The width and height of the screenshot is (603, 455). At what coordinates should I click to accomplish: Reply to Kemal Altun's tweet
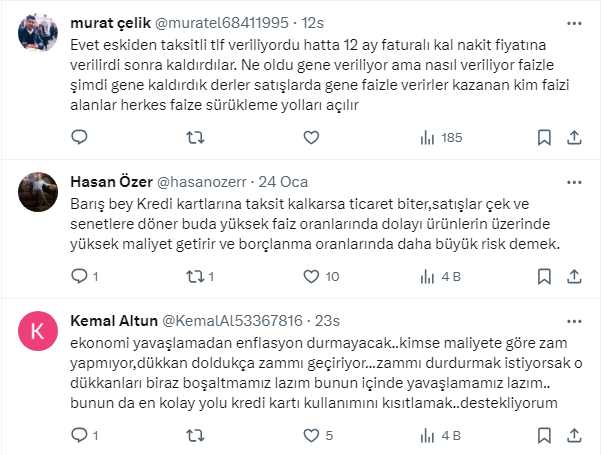80,435
